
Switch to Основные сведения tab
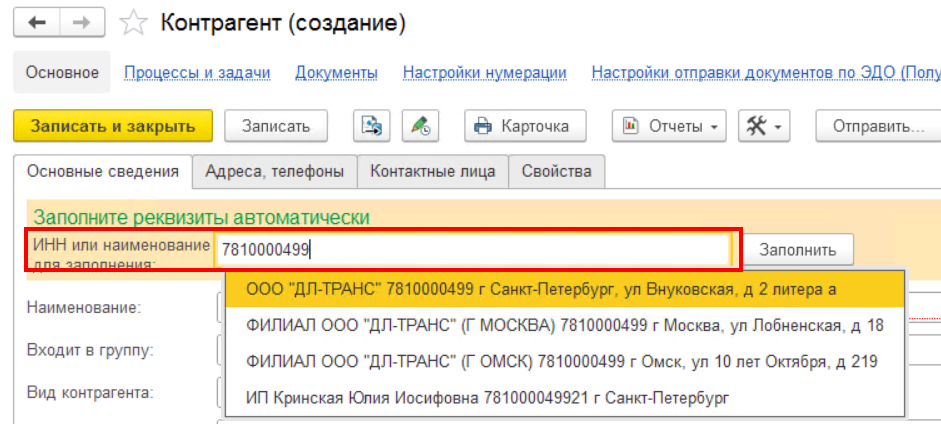point(103,172)
